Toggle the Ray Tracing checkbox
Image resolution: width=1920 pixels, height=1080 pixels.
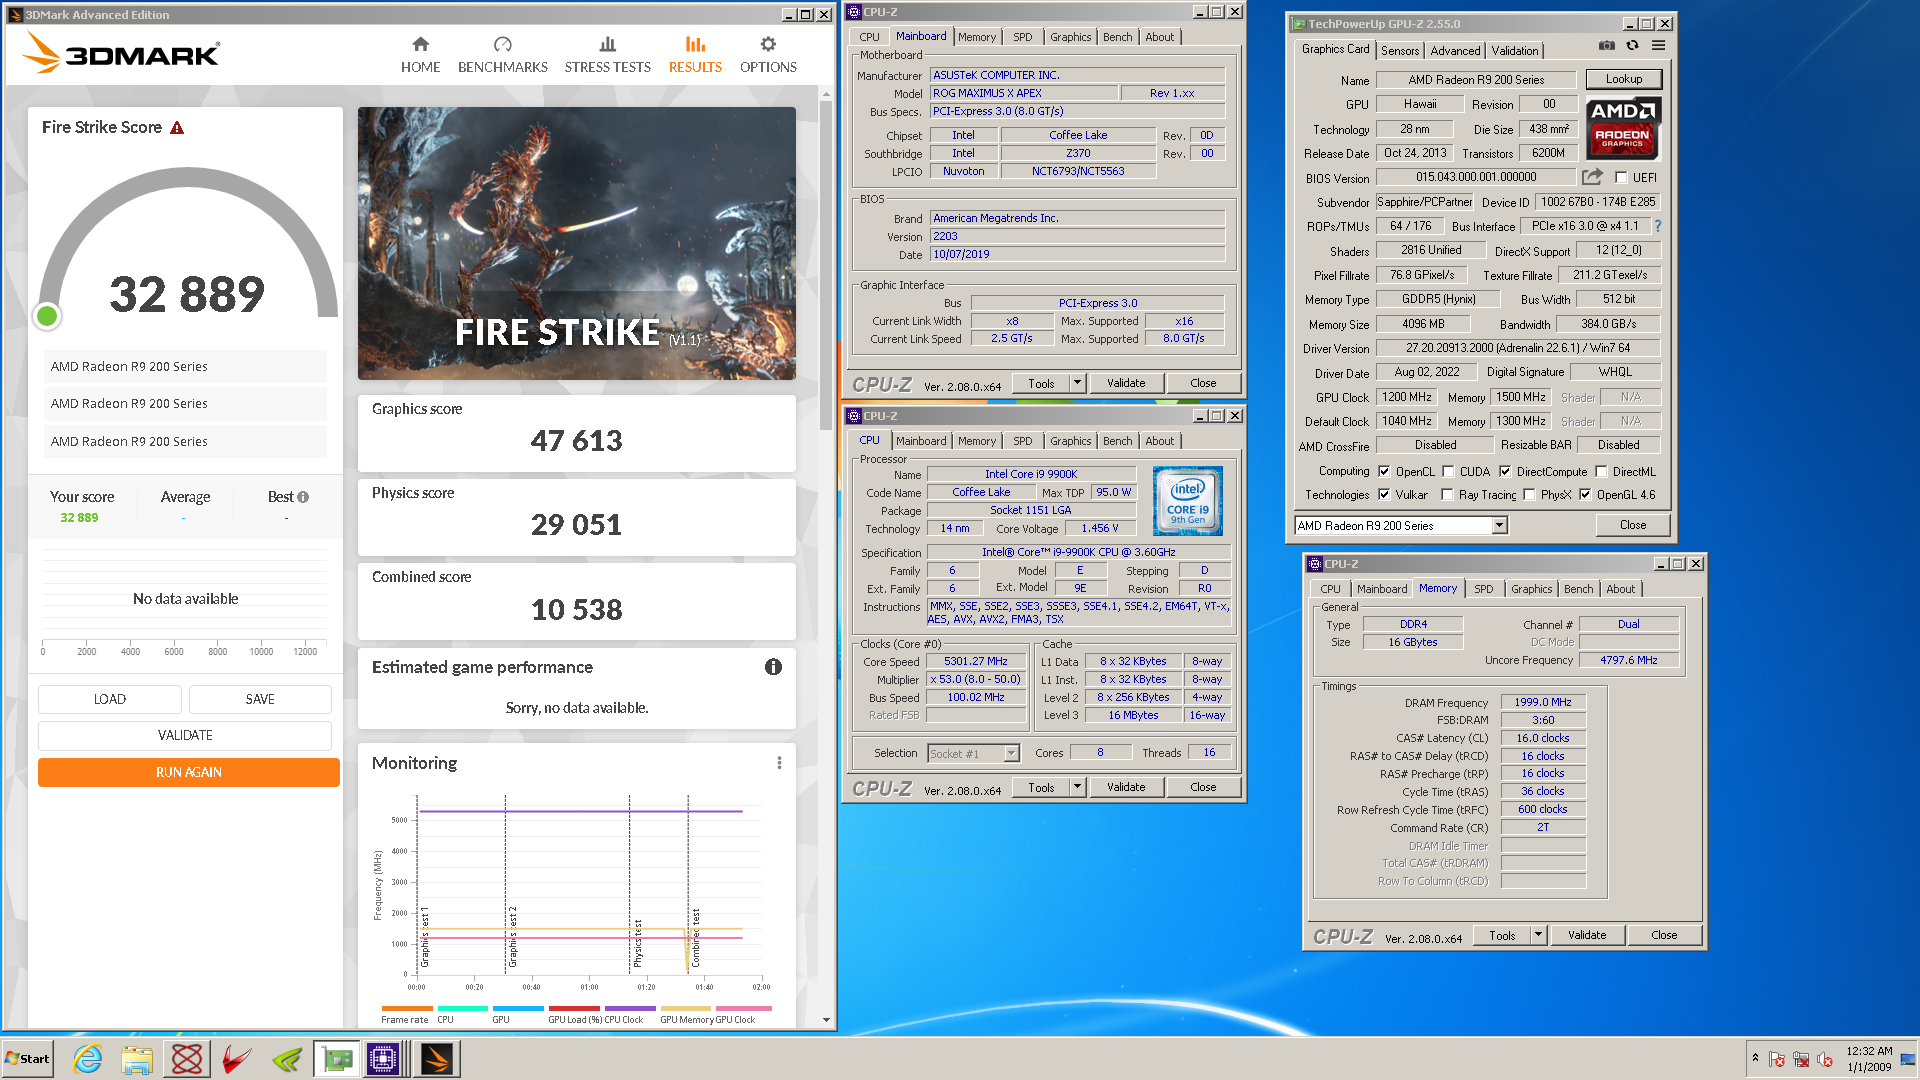pyautogui.click(x=1447, y=495)
